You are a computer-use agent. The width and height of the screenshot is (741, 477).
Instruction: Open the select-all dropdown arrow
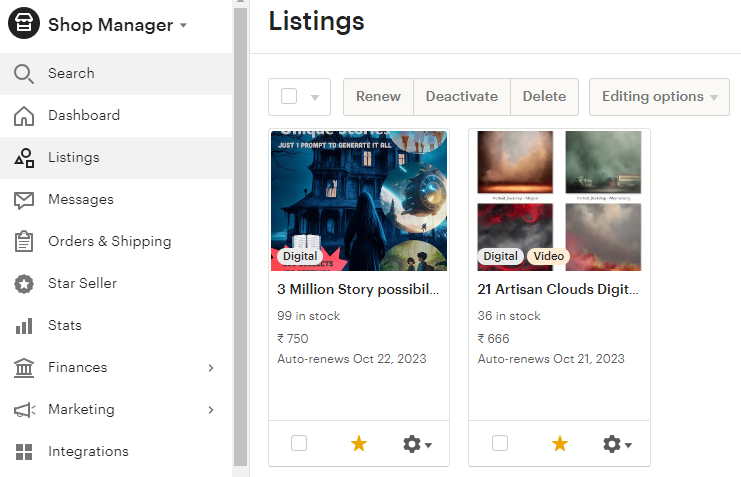[315, 97]
